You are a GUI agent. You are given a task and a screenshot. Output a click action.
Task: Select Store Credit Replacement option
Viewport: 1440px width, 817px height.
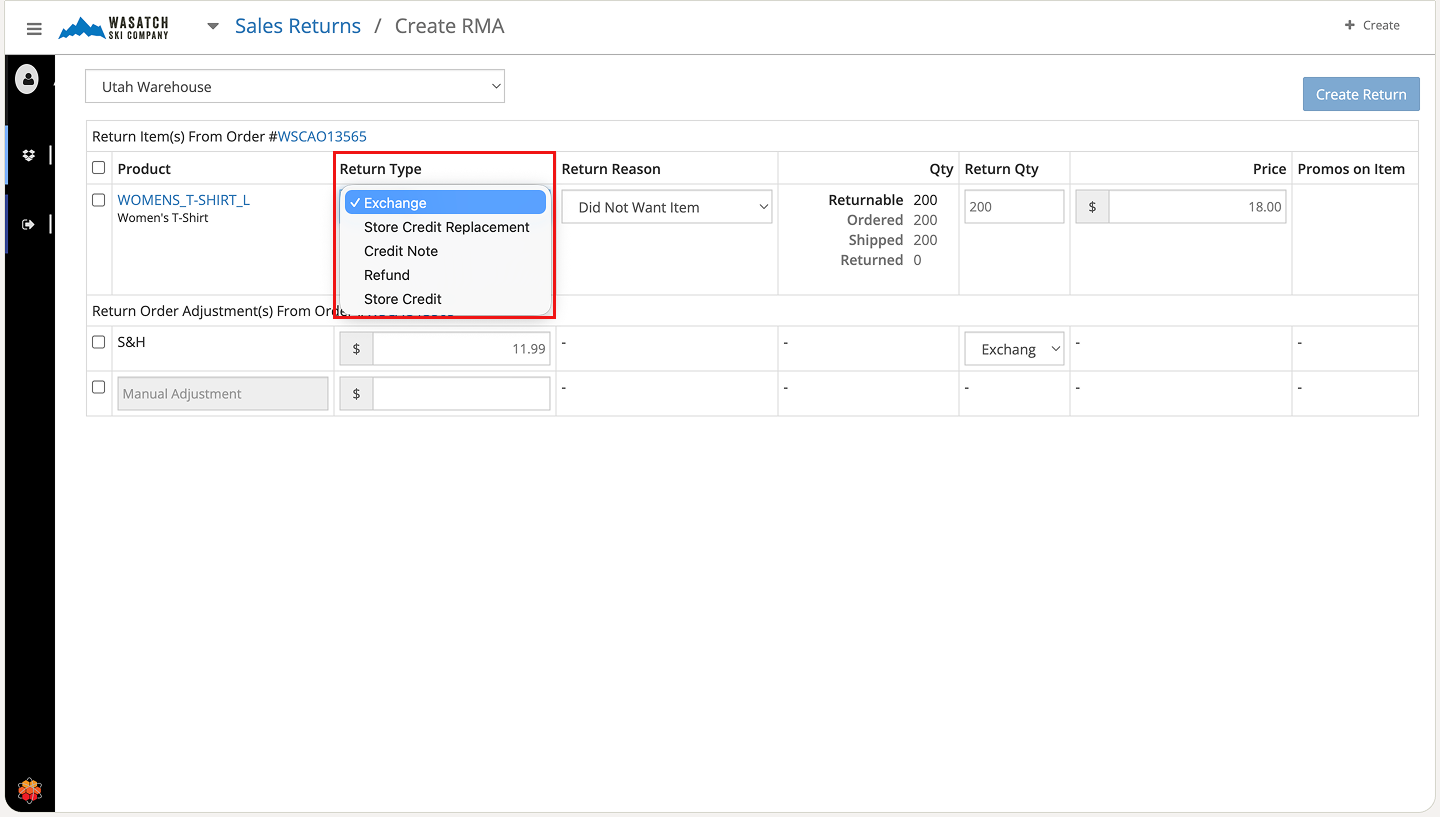click(446, 227)
